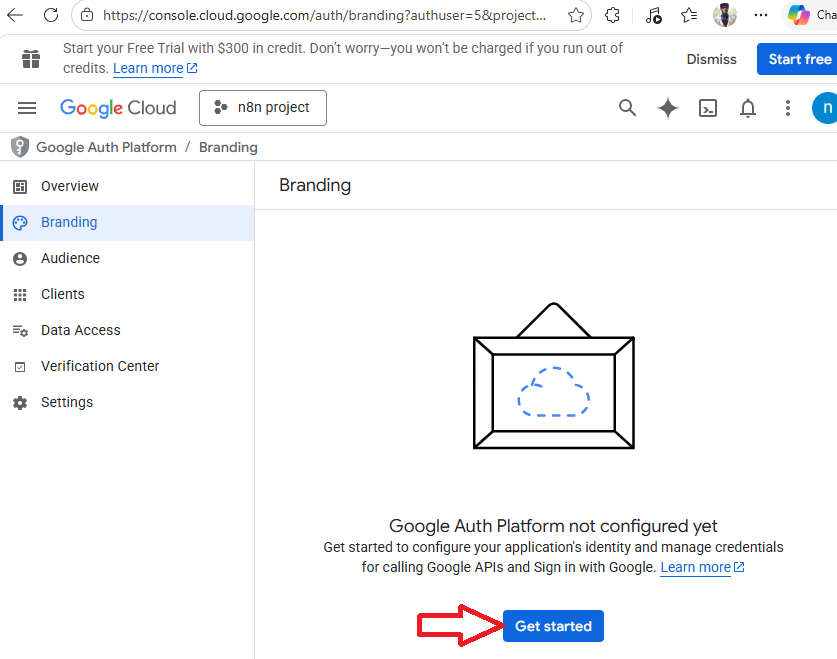Open the n8n project selector
This screenshot has width=837, height=659.
tap(263, 108)
